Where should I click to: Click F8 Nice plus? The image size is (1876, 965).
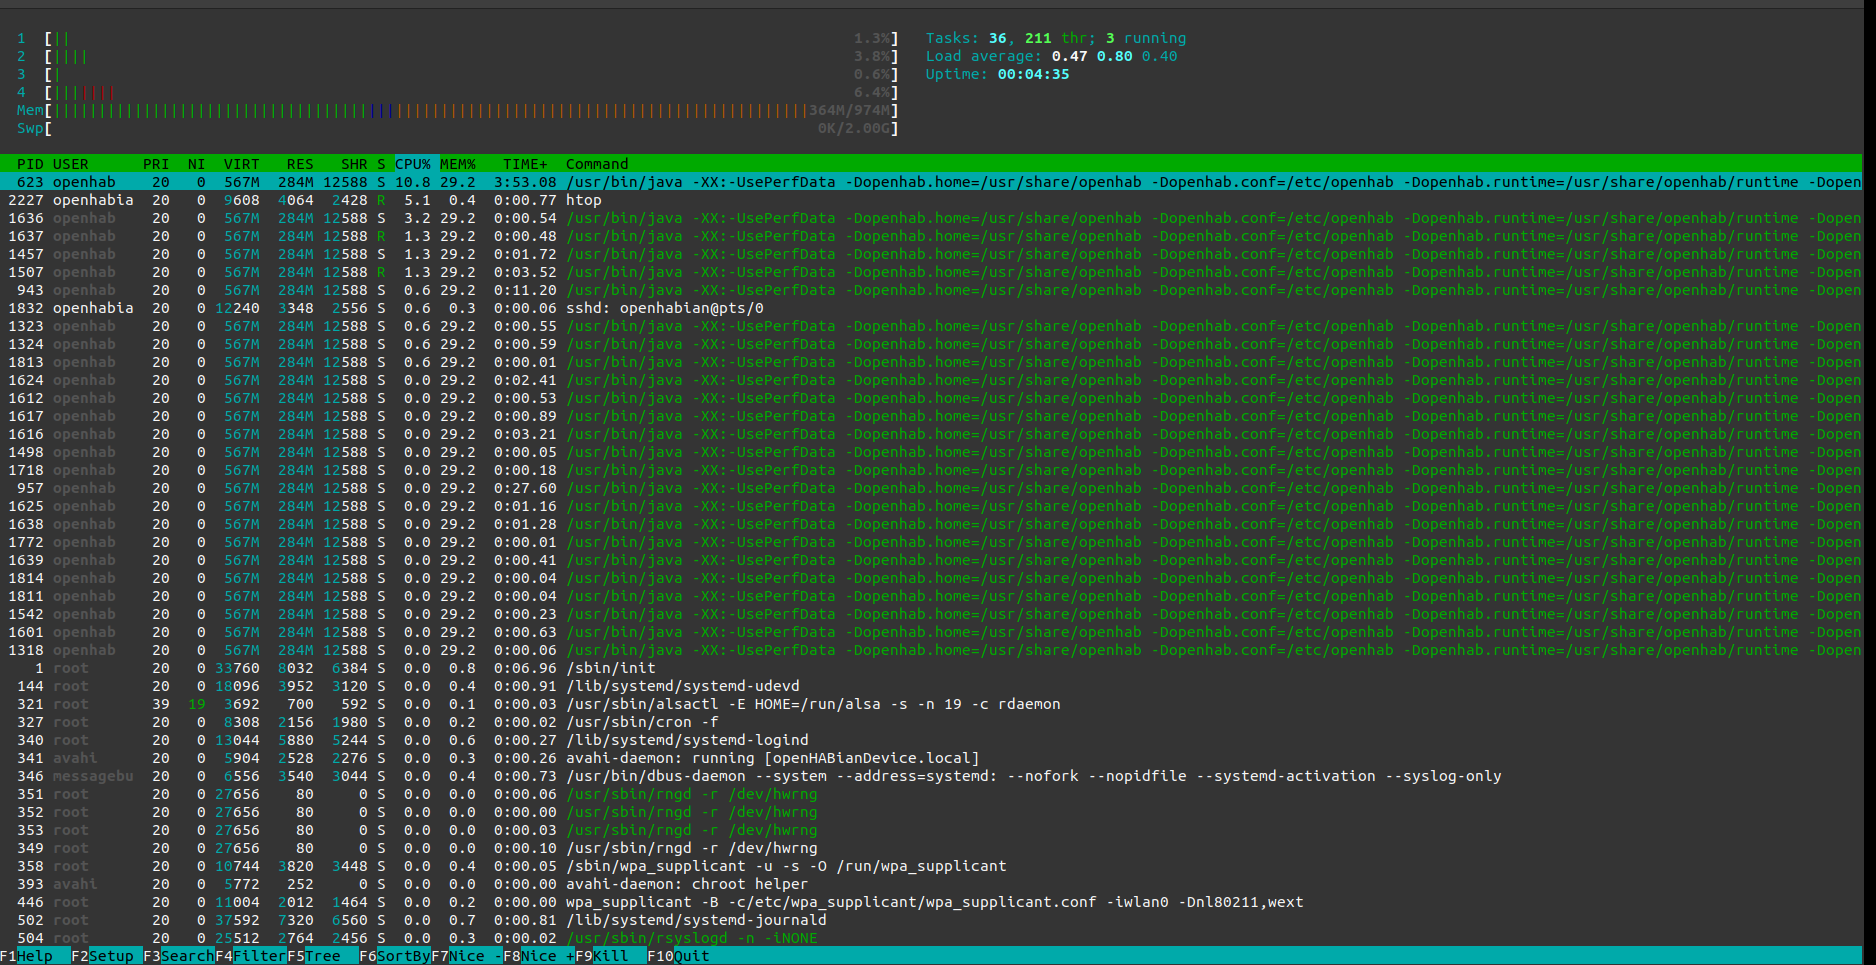[x=539, y=956]
